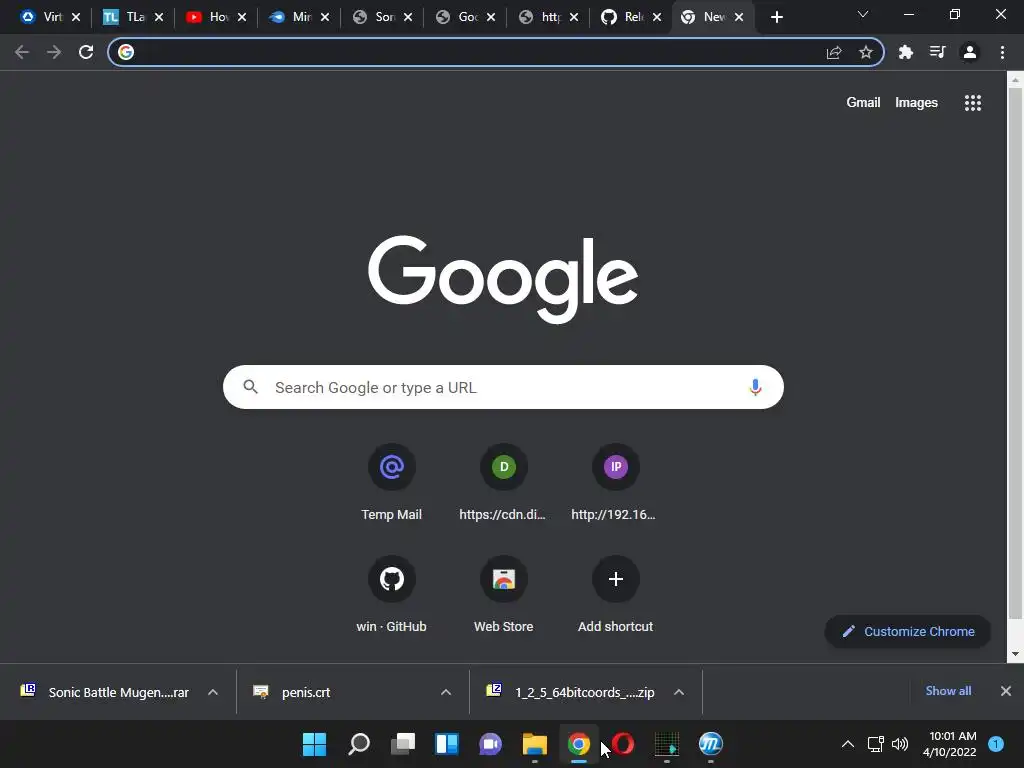
Task: Open Task View on the taskbar
Action: coord(403,744)
